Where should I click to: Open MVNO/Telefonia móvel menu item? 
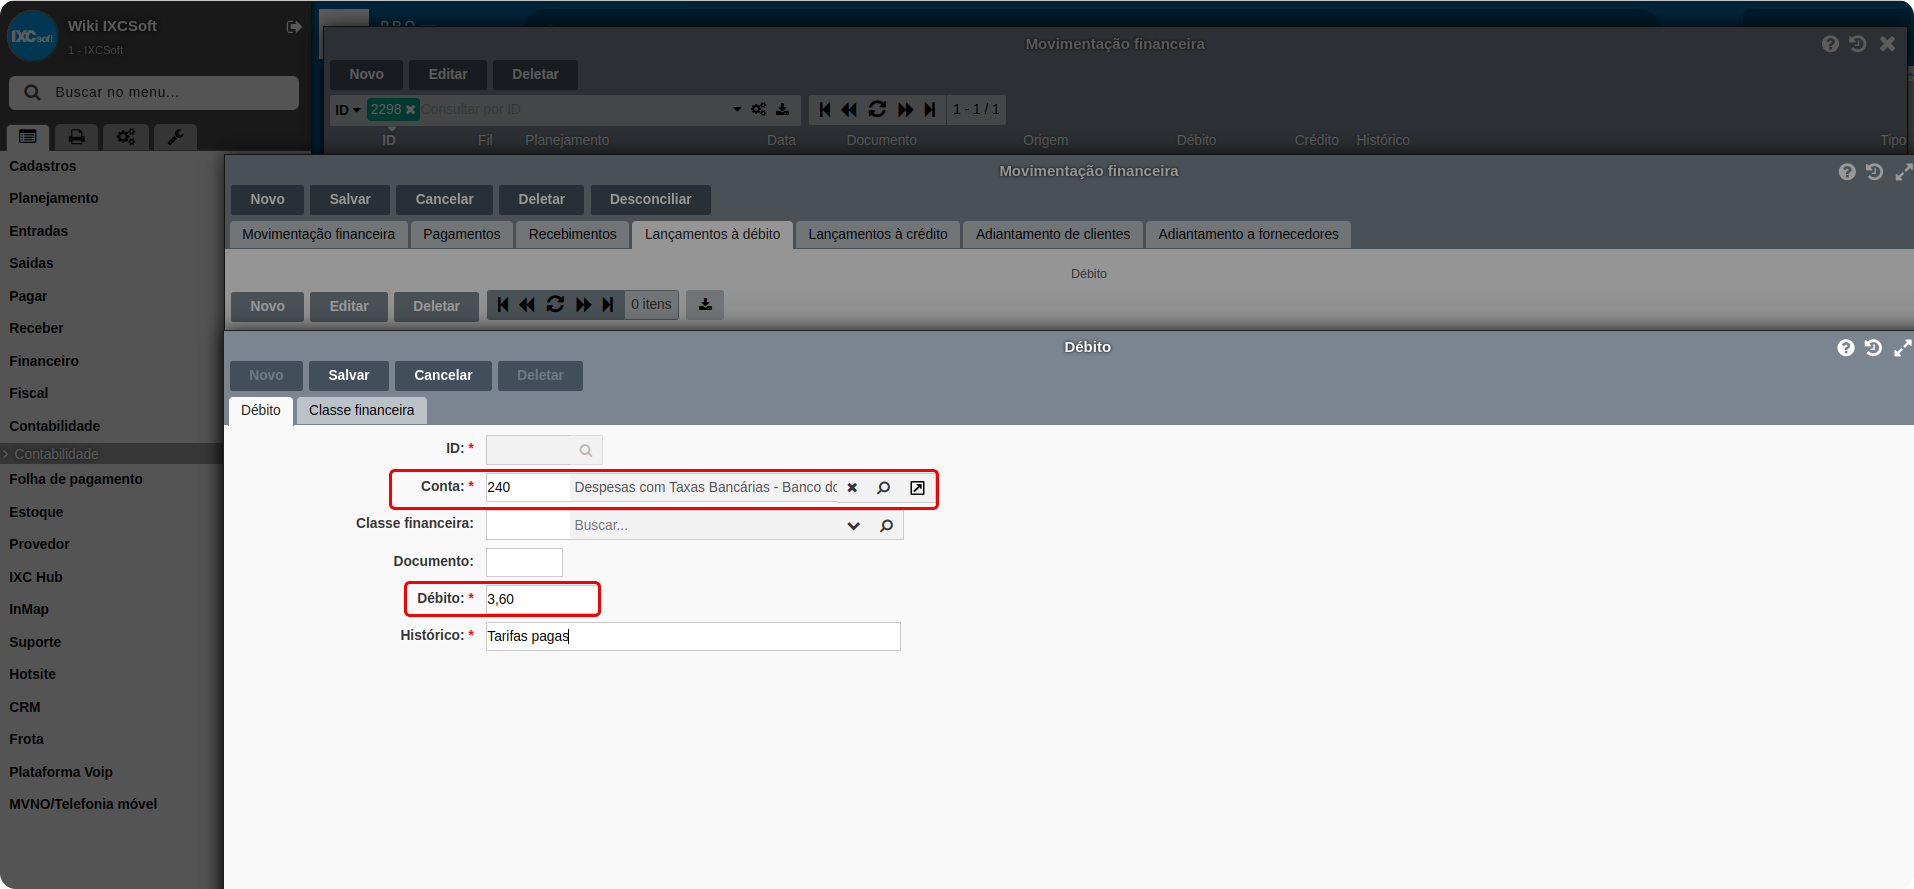tap(83, 804)
